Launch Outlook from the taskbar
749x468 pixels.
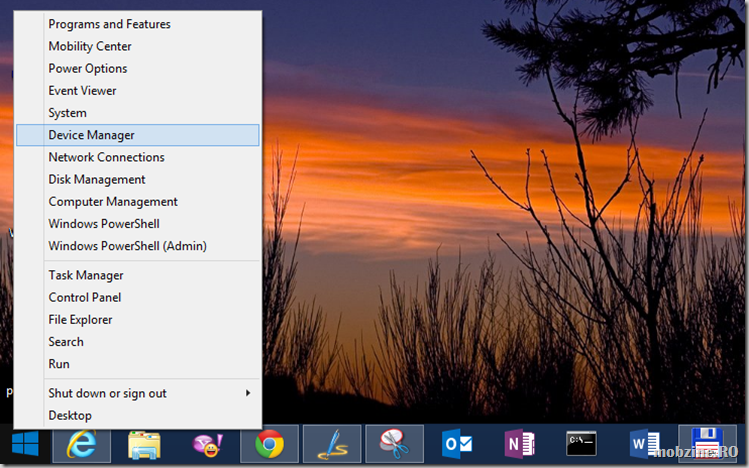coord(457,443)
